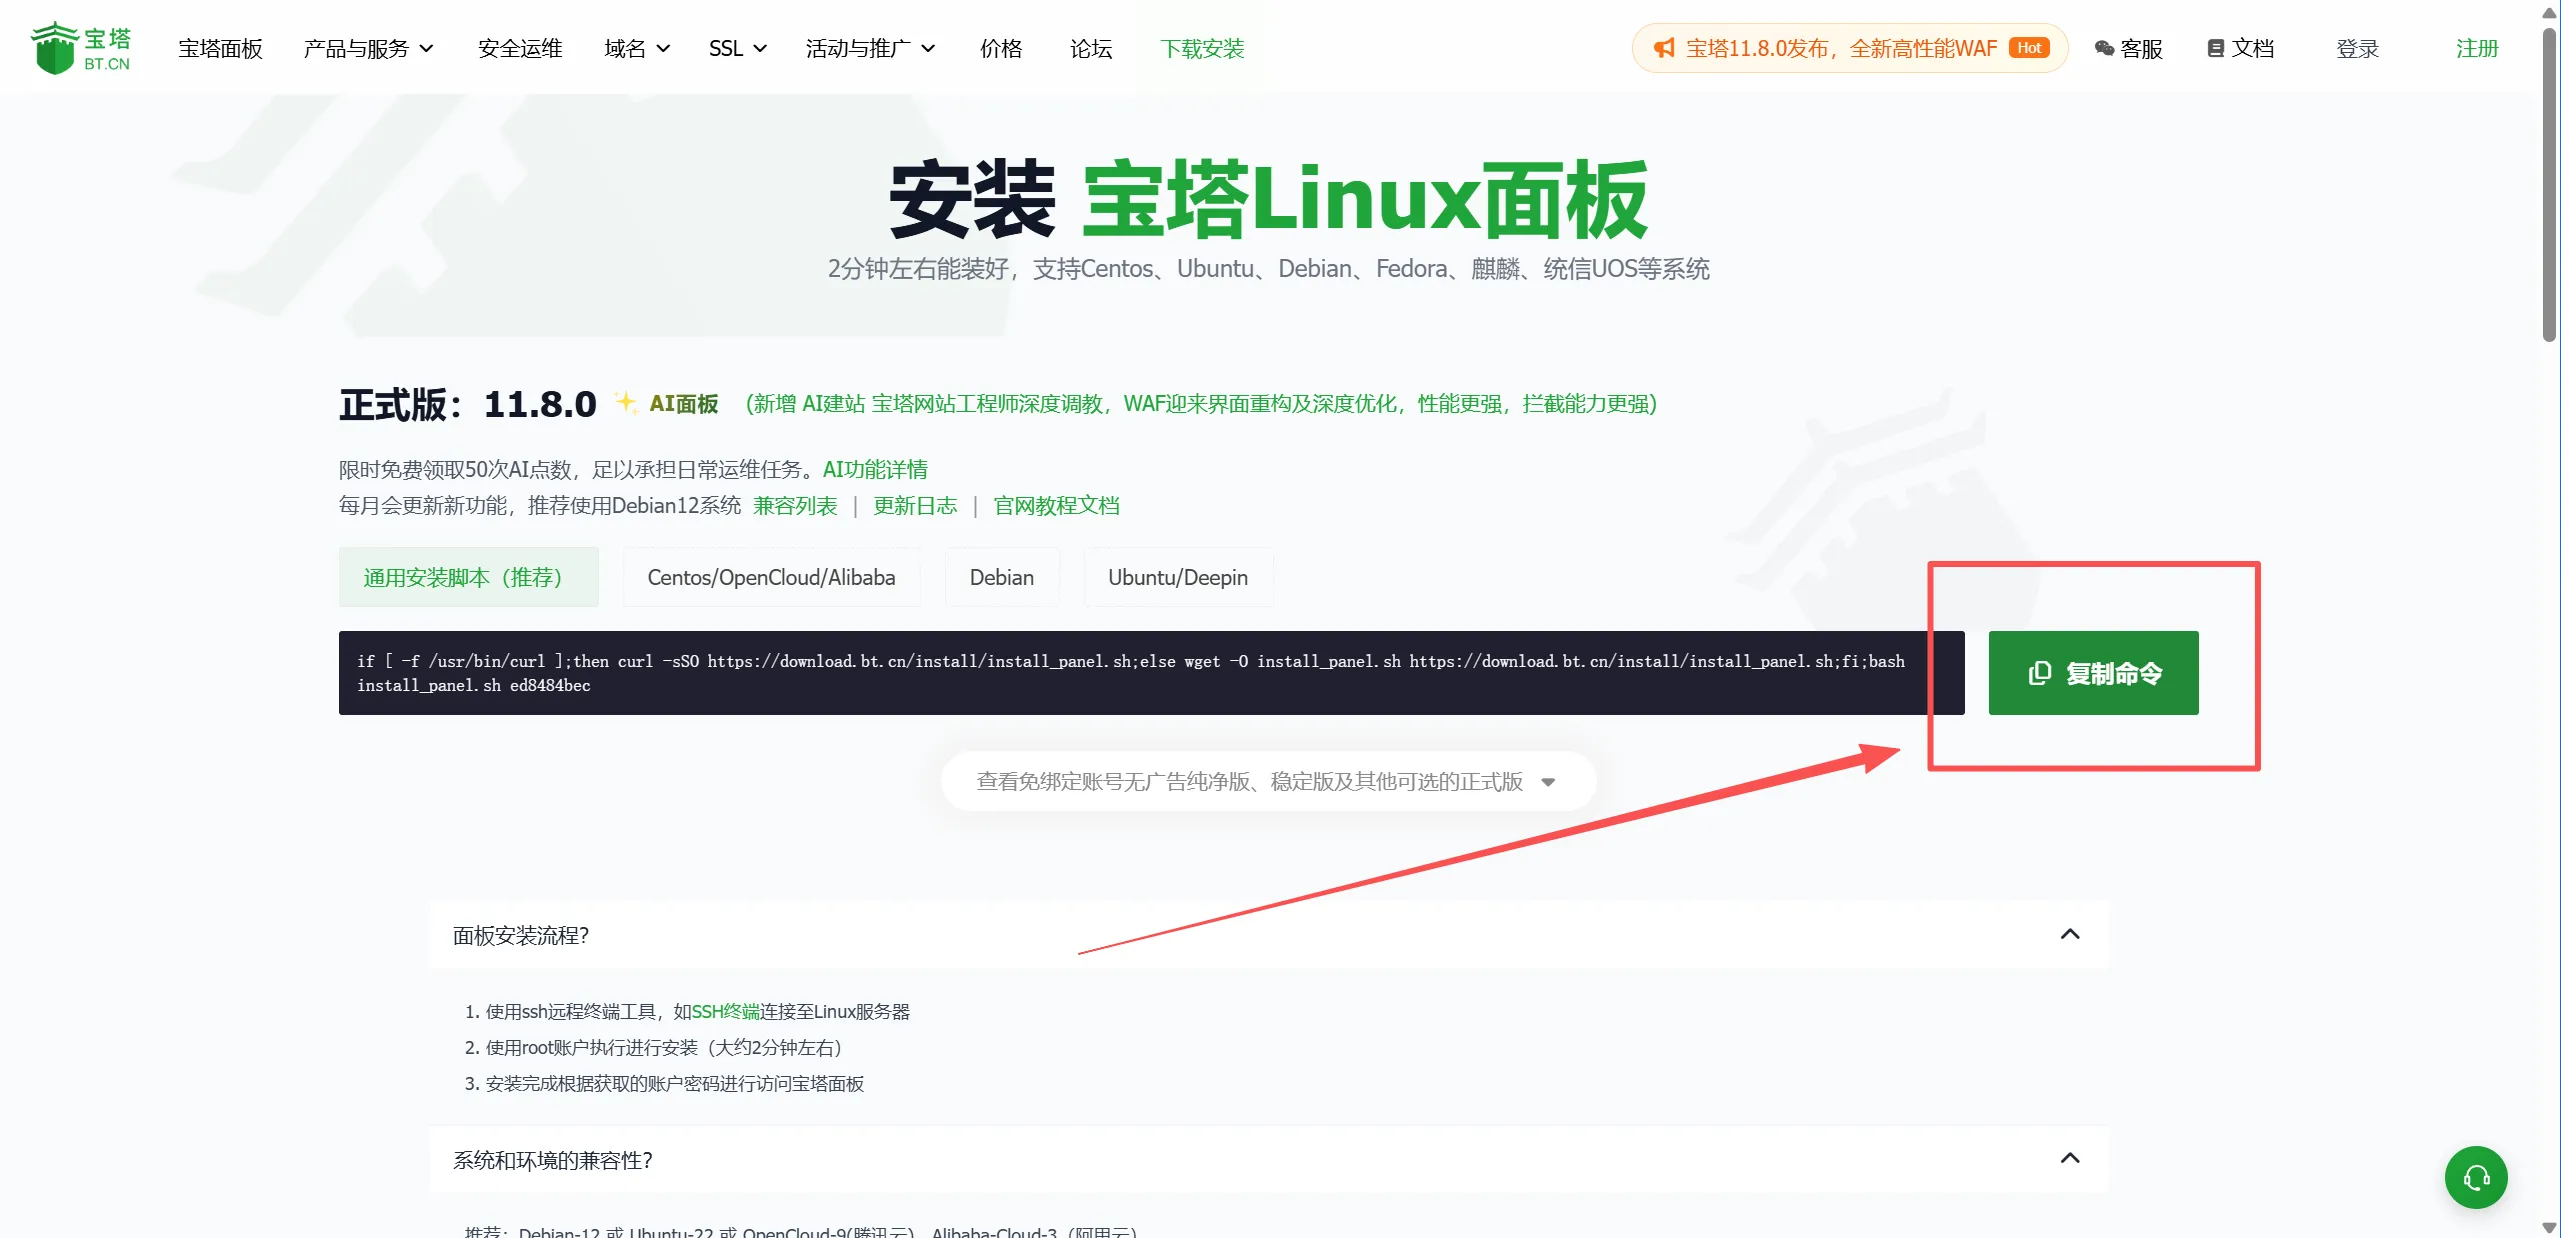Click the green headset support button
This screenshot has width=2561, height=1238.
point(2475,1177)
